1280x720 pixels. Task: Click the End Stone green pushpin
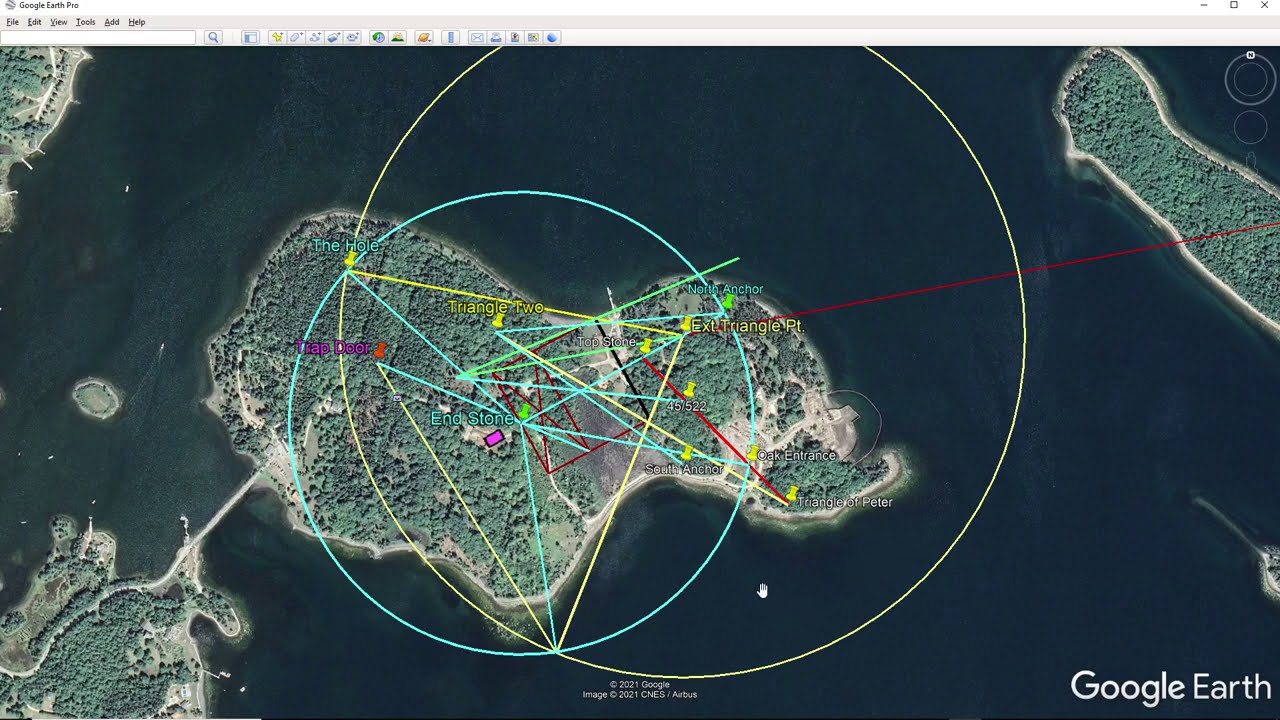(523, 411)
